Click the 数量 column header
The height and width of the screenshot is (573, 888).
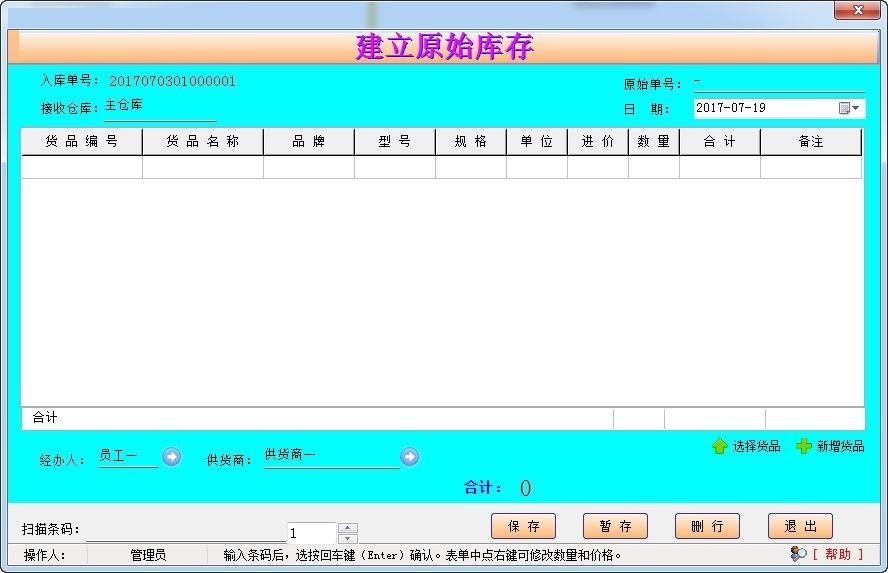tap(654, 142)
